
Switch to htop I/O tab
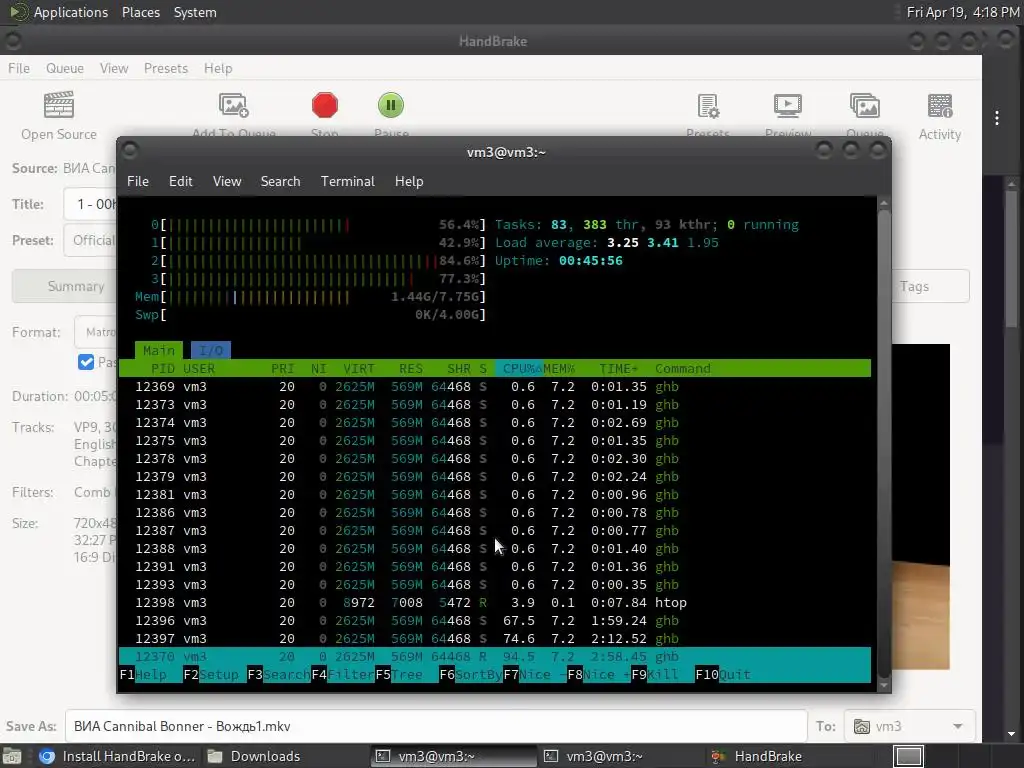(211, 350)
